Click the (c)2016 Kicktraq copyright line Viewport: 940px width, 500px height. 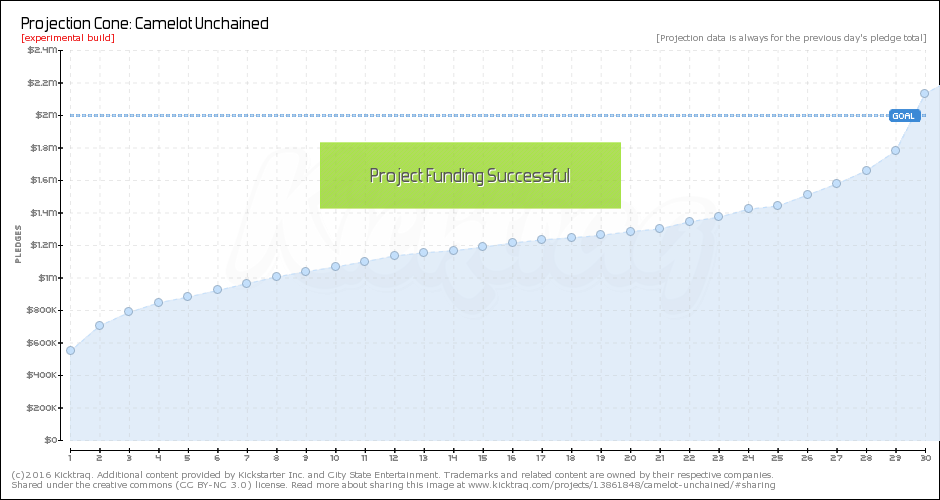click(x=393, y=474)
